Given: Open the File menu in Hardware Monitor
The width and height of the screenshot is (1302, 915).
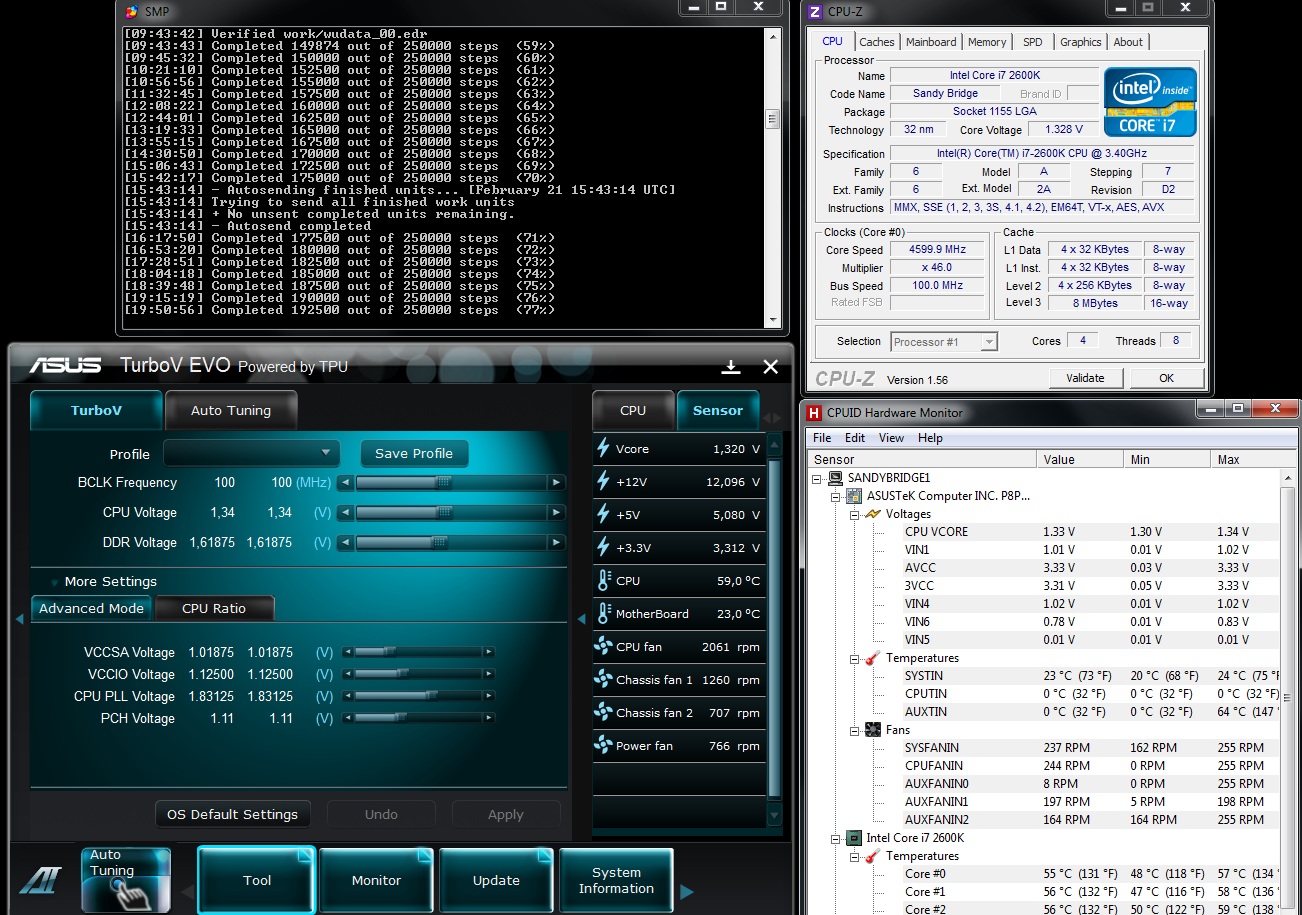Looking at the screenshot, I should click(822, 438).
